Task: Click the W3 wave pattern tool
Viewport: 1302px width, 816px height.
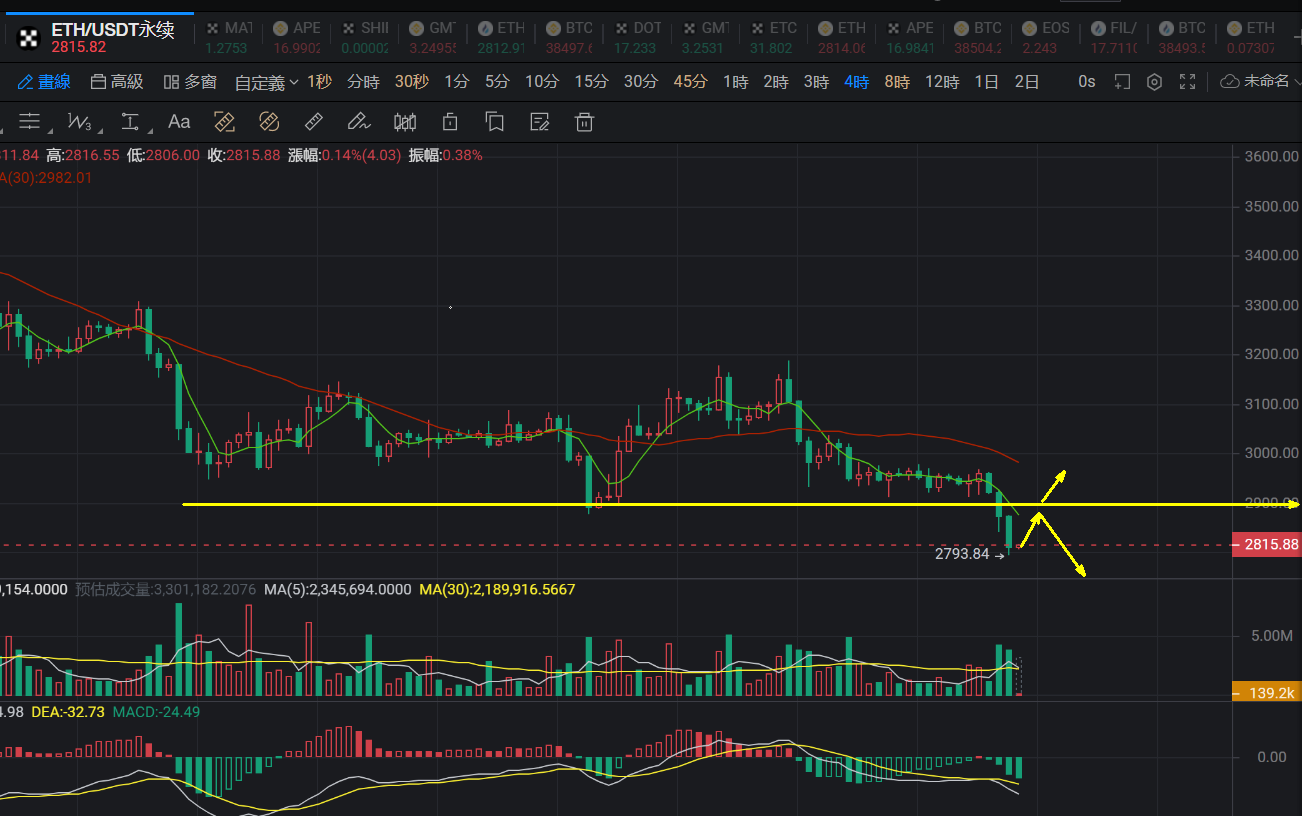Action: pyautogui.click(x=80, y=122)
